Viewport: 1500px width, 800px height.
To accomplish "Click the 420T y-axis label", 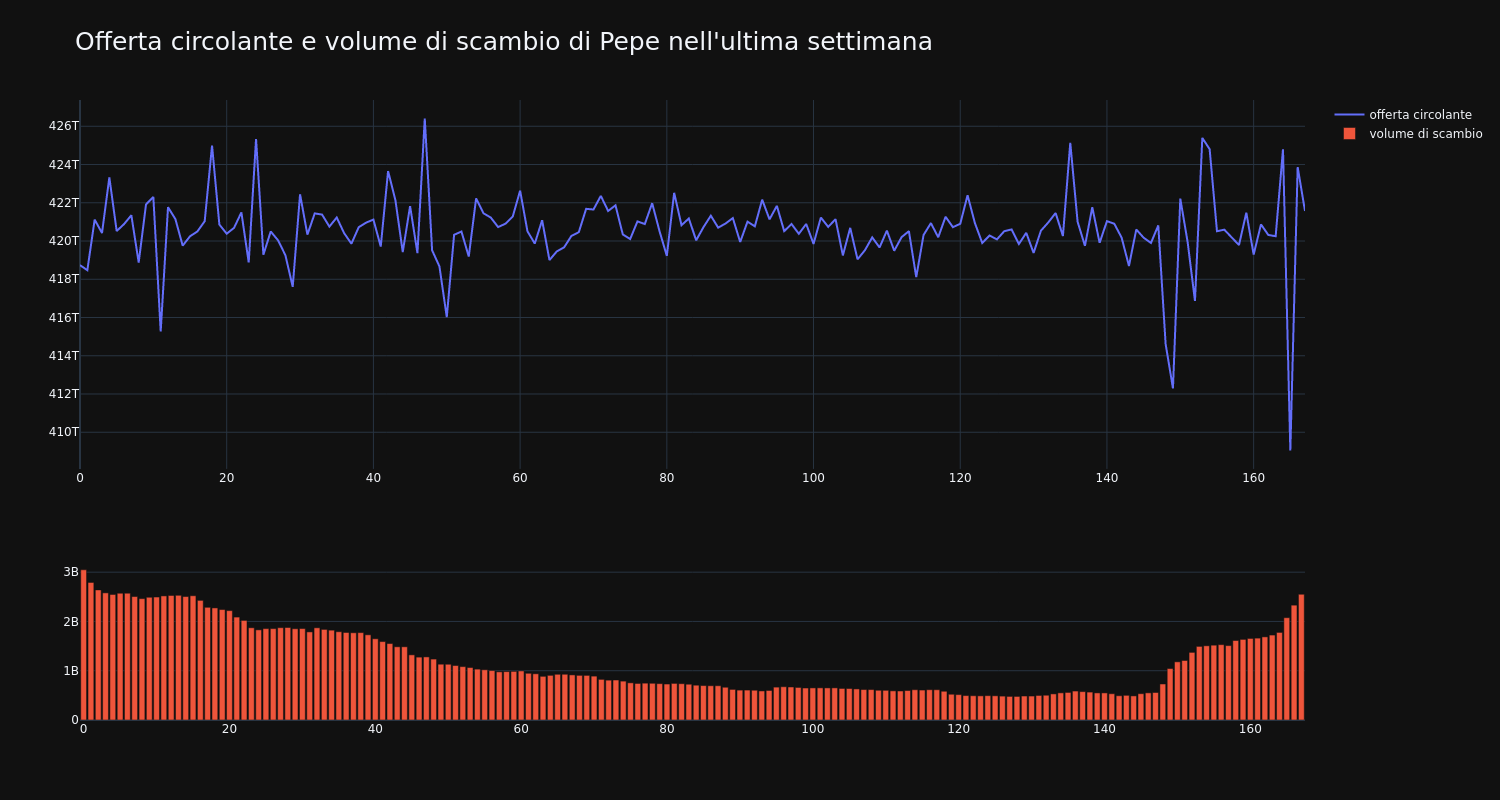I will point(63,241).
